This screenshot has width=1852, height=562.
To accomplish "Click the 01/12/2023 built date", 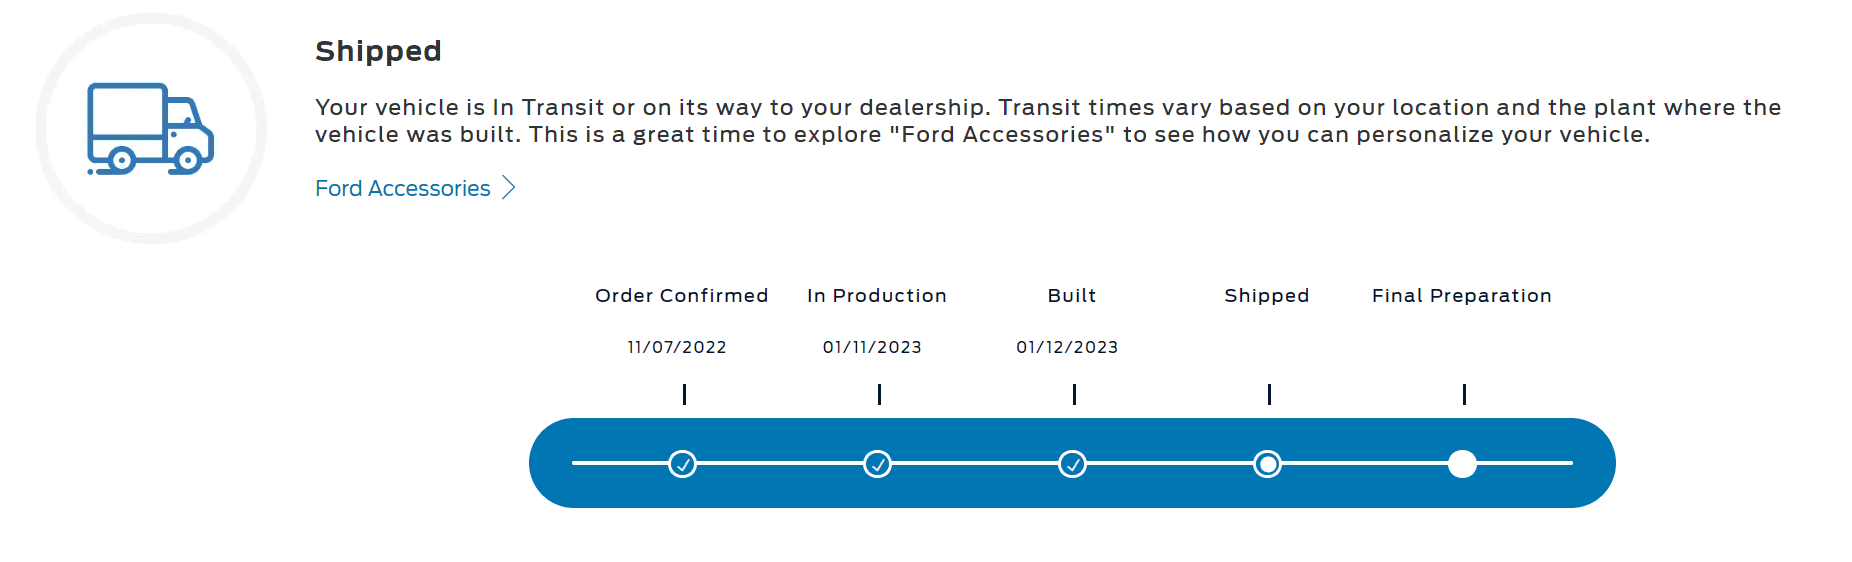I will [1067, 347].
